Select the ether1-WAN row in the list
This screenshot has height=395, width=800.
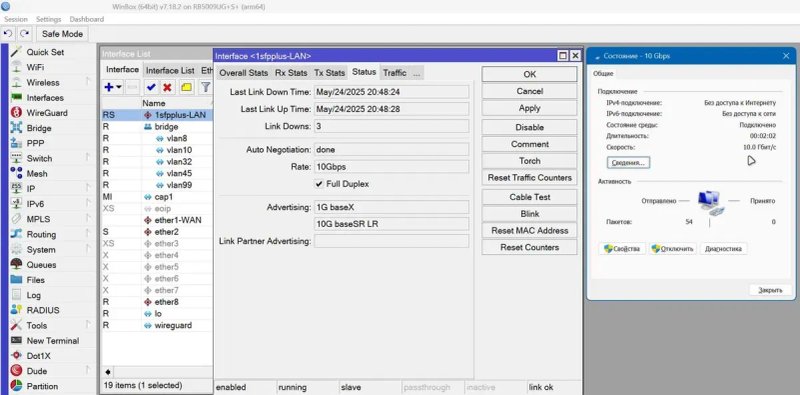pos(157,220)
